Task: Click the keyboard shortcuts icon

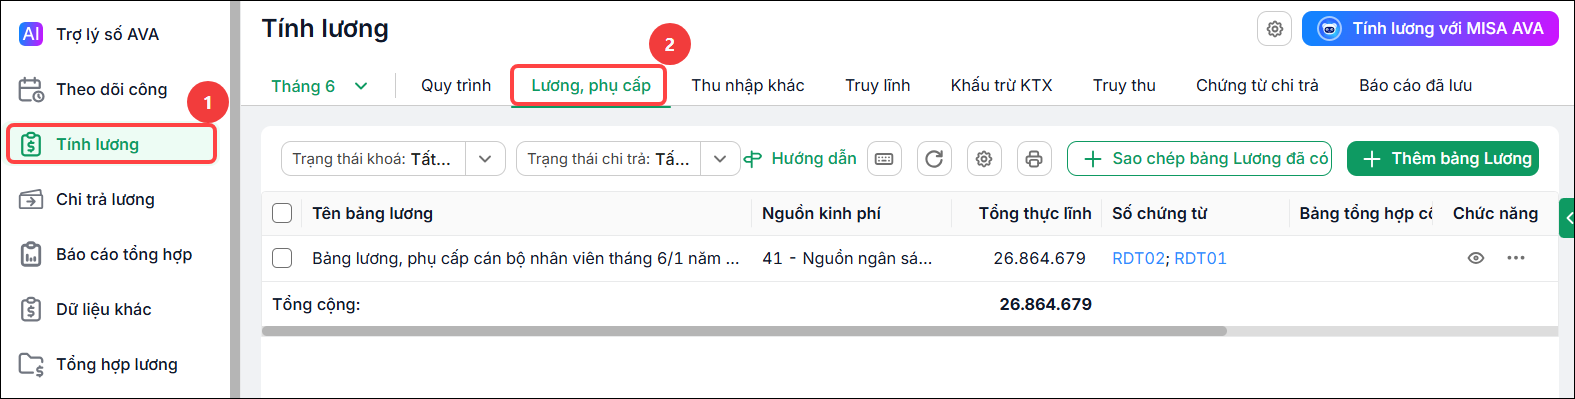Action: [884, 159]
